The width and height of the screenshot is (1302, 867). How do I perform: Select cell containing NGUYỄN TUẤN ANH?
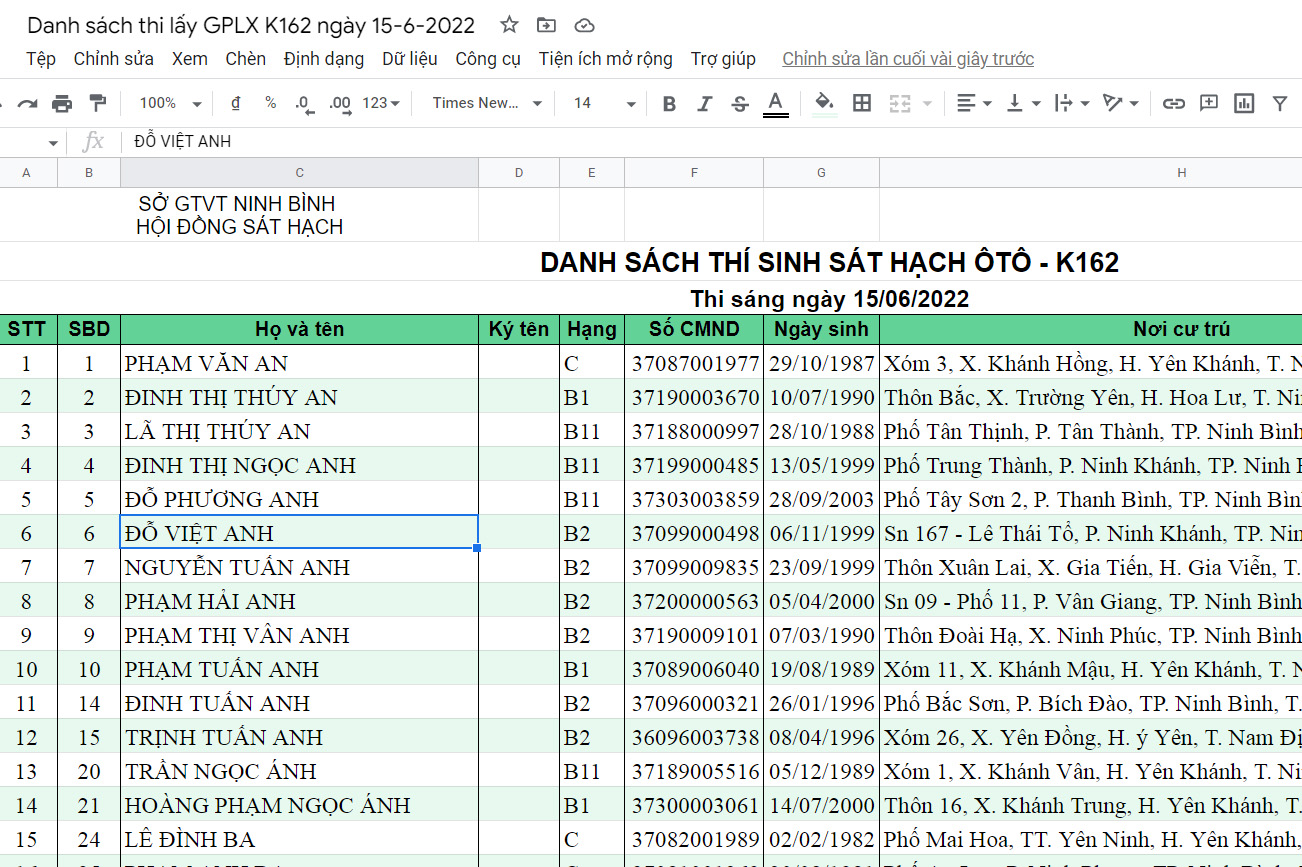coord(299,567)
